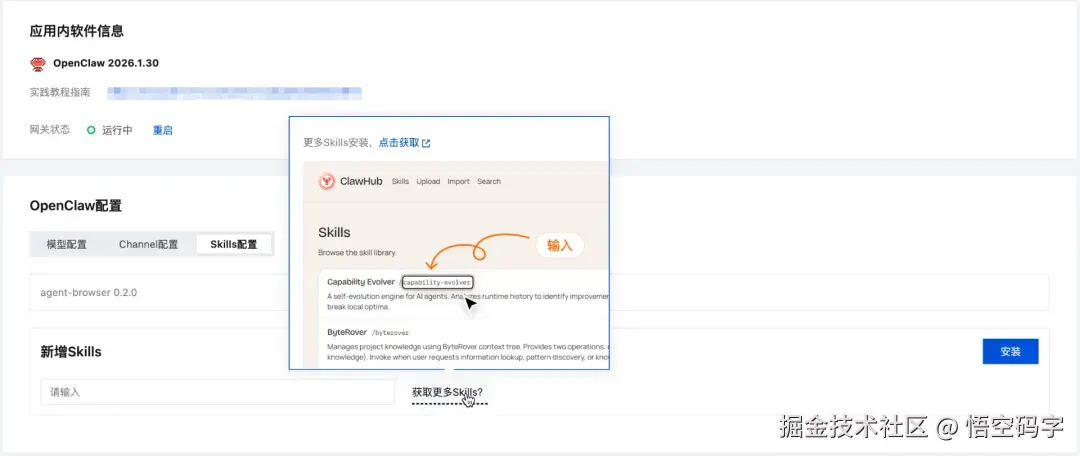
Task: Click the green running status indicator
Action: pos(91,129)
